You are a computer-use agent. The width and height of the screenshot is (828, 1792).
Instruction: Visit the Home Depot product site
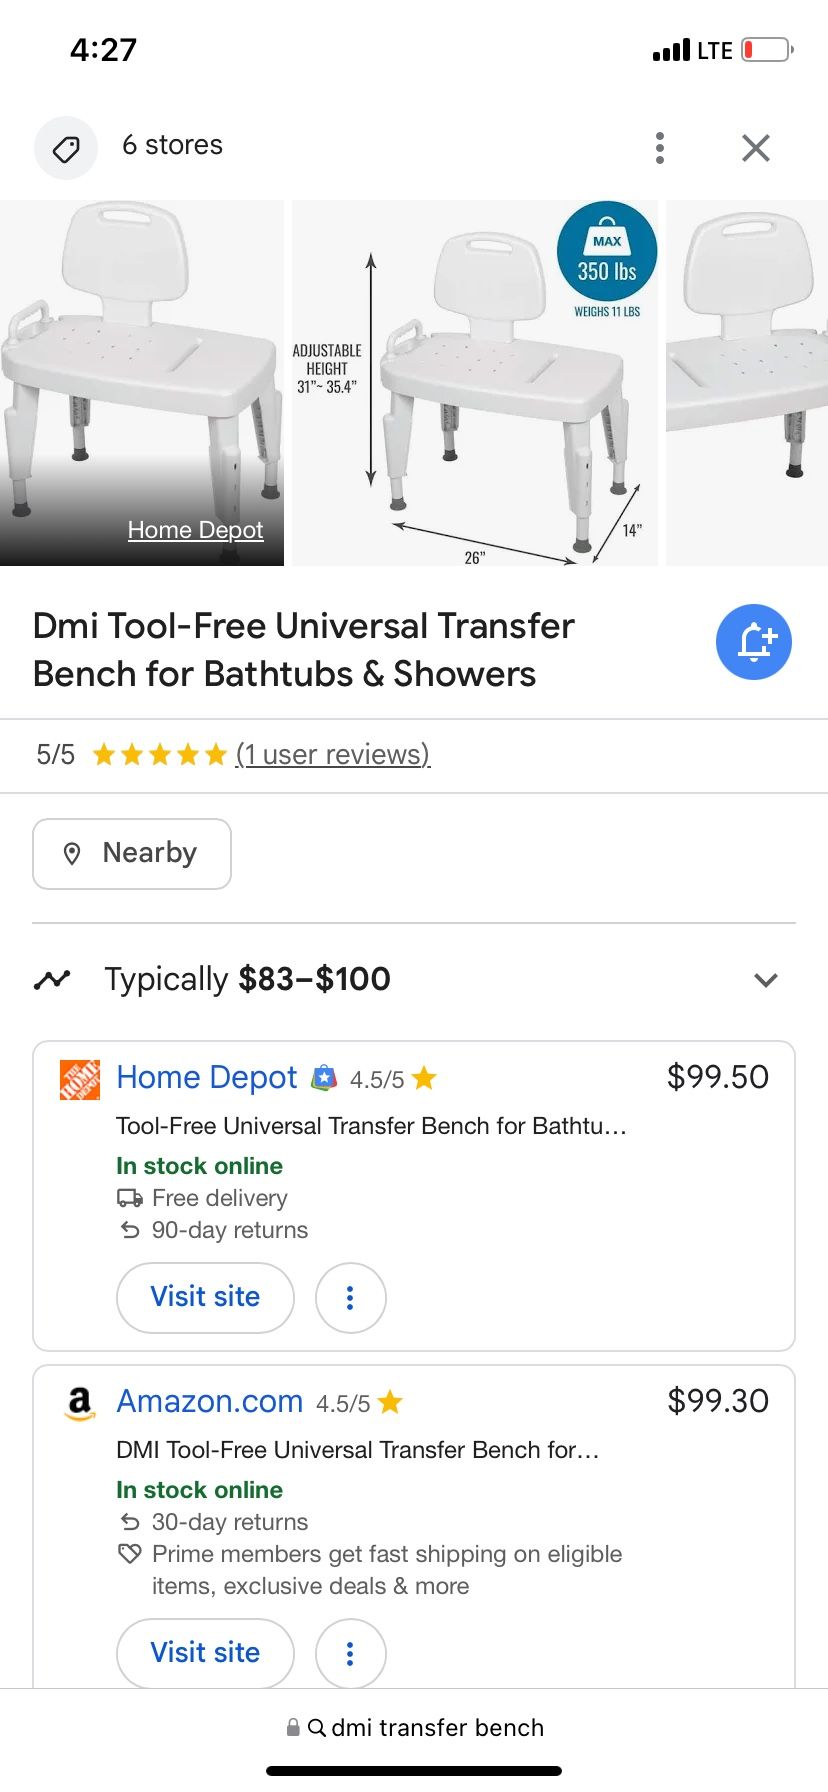click(204, 1297)
